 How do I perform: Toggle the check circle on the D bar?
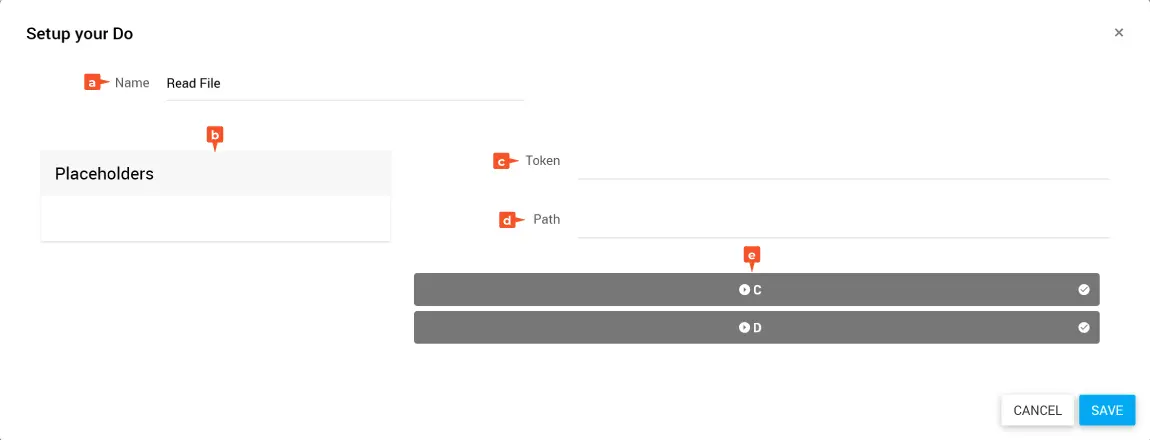(1084, 327)
